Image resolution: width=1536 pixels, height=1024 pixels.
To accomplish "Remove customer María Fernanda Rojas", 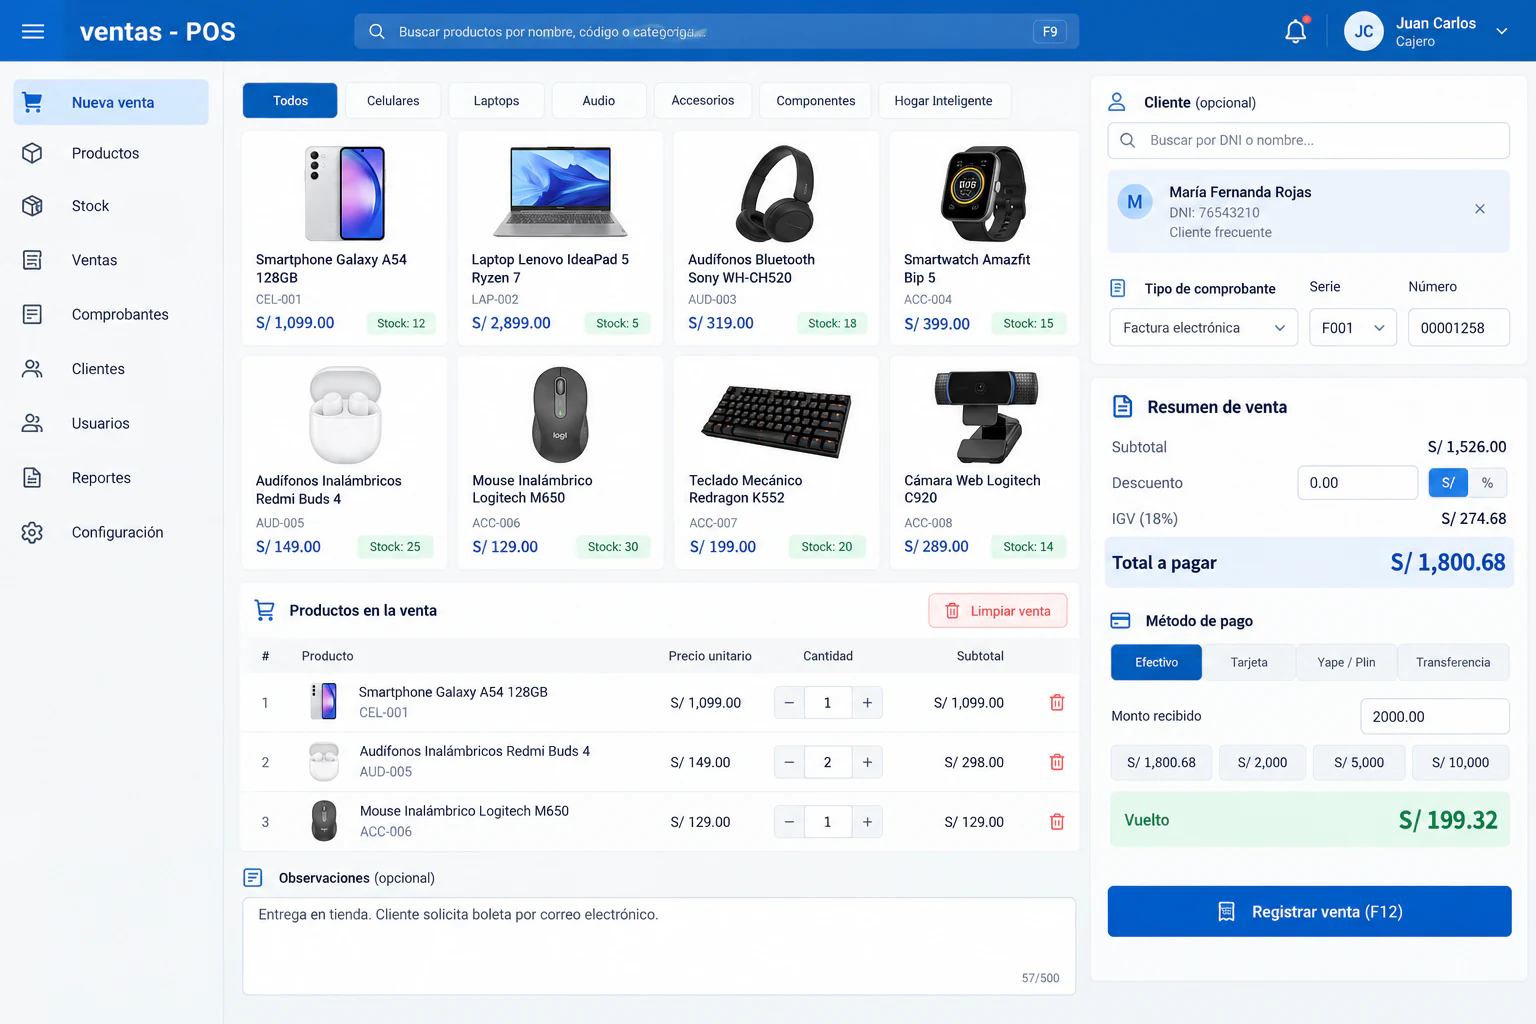I will point(1480,209).
